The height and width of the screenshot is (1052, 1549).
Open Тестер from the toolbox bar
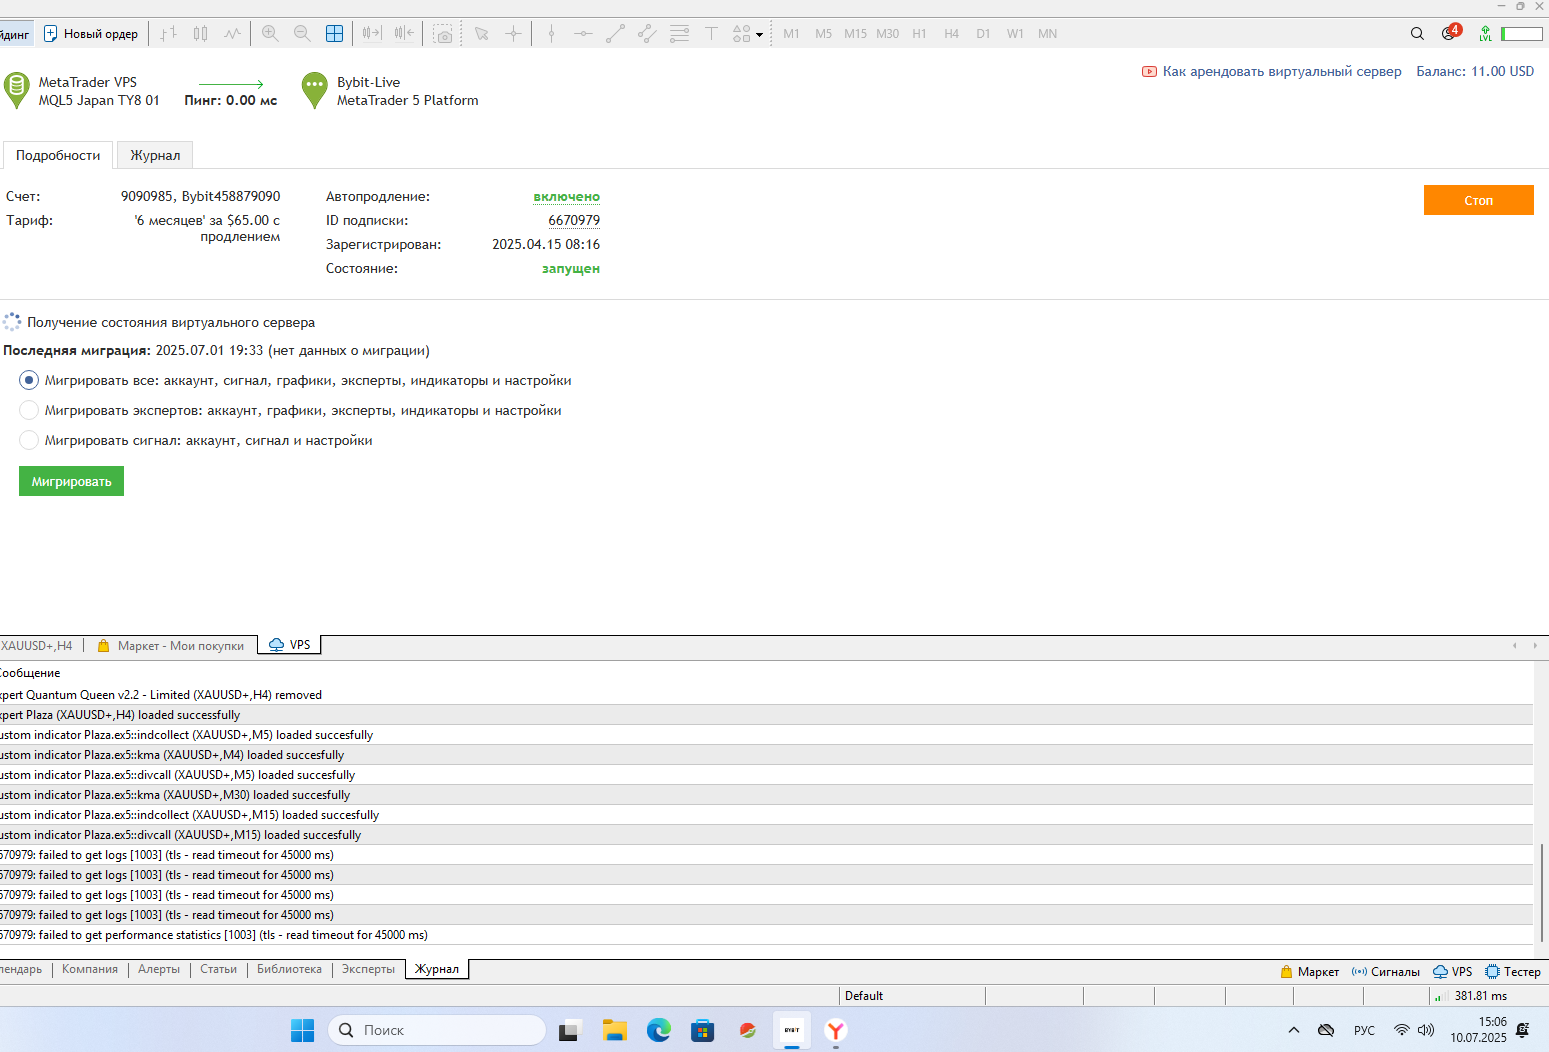[x=1512, y=972]
